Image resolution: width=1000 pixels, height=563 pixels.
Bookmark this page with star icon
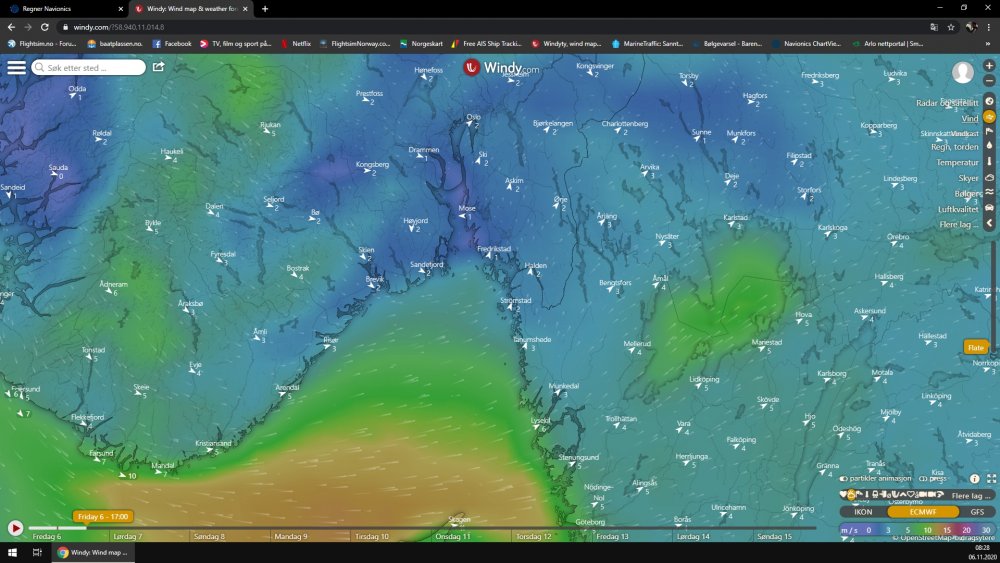[x=951, y=27]
